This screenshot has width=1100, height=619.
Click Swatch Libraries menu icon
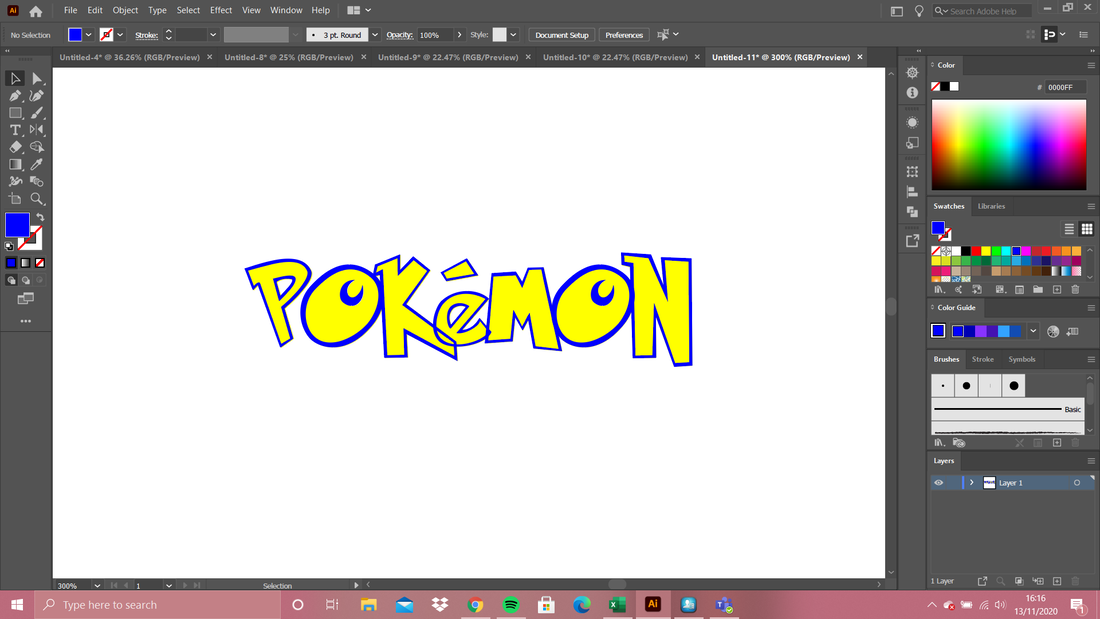939,290
